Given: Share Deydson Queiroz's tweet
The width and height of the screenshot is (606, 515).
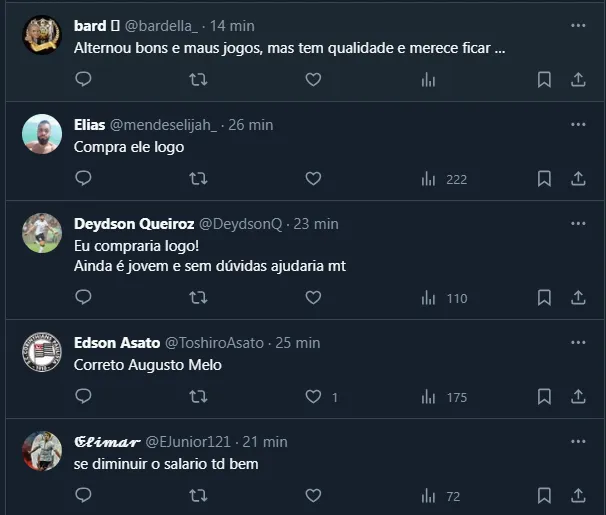Looking at the screenshot, I should click(x=578, y=297).
